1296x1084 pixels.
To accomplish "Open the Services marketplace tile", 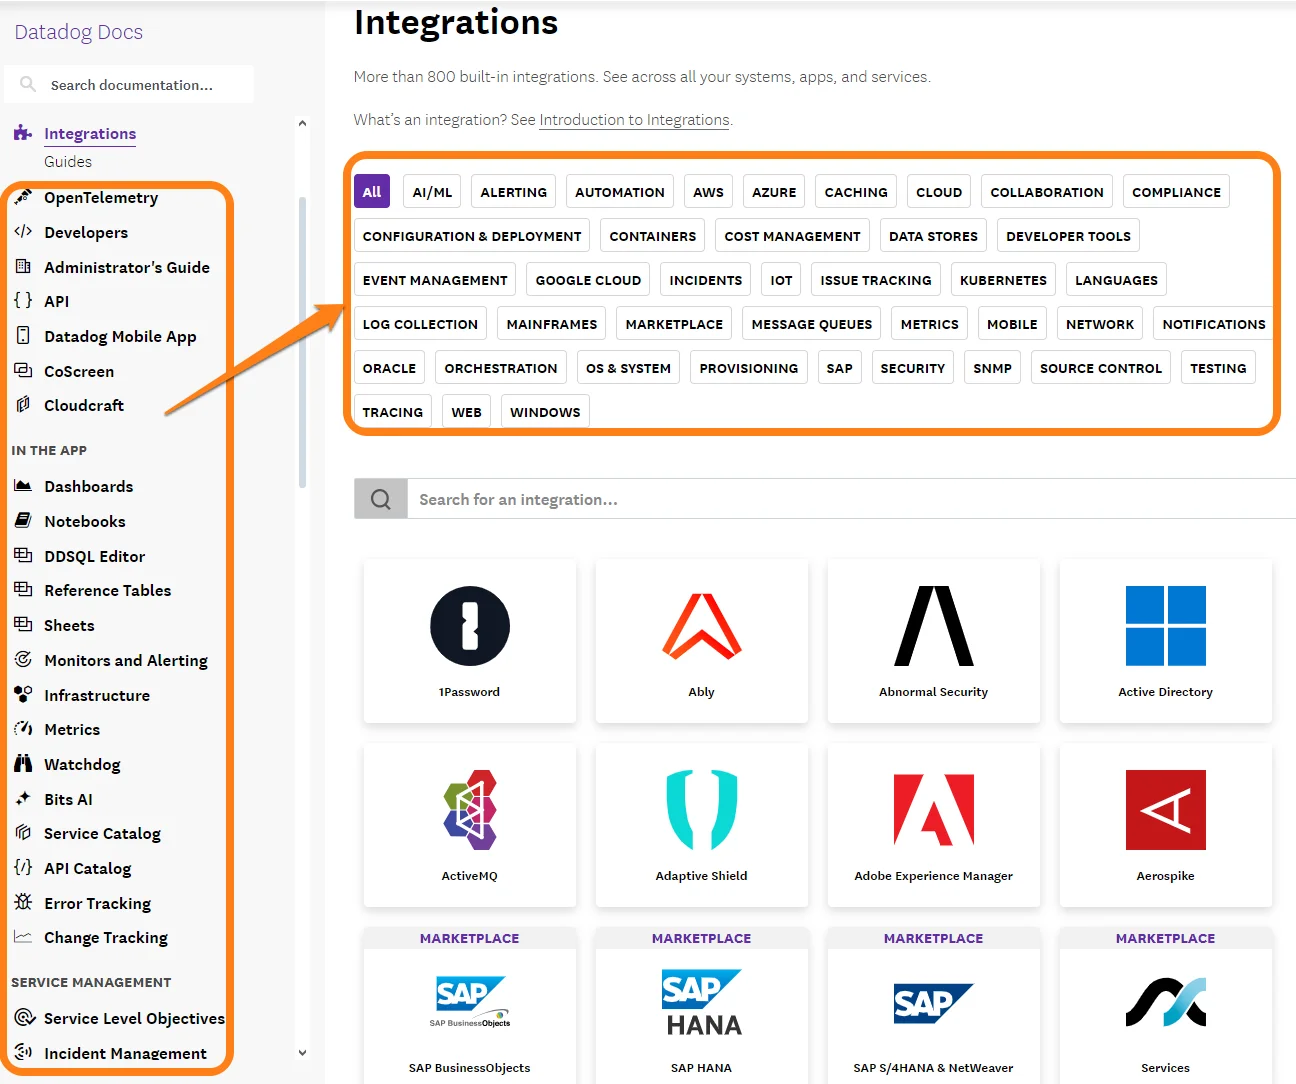I will point(1166,1005).
